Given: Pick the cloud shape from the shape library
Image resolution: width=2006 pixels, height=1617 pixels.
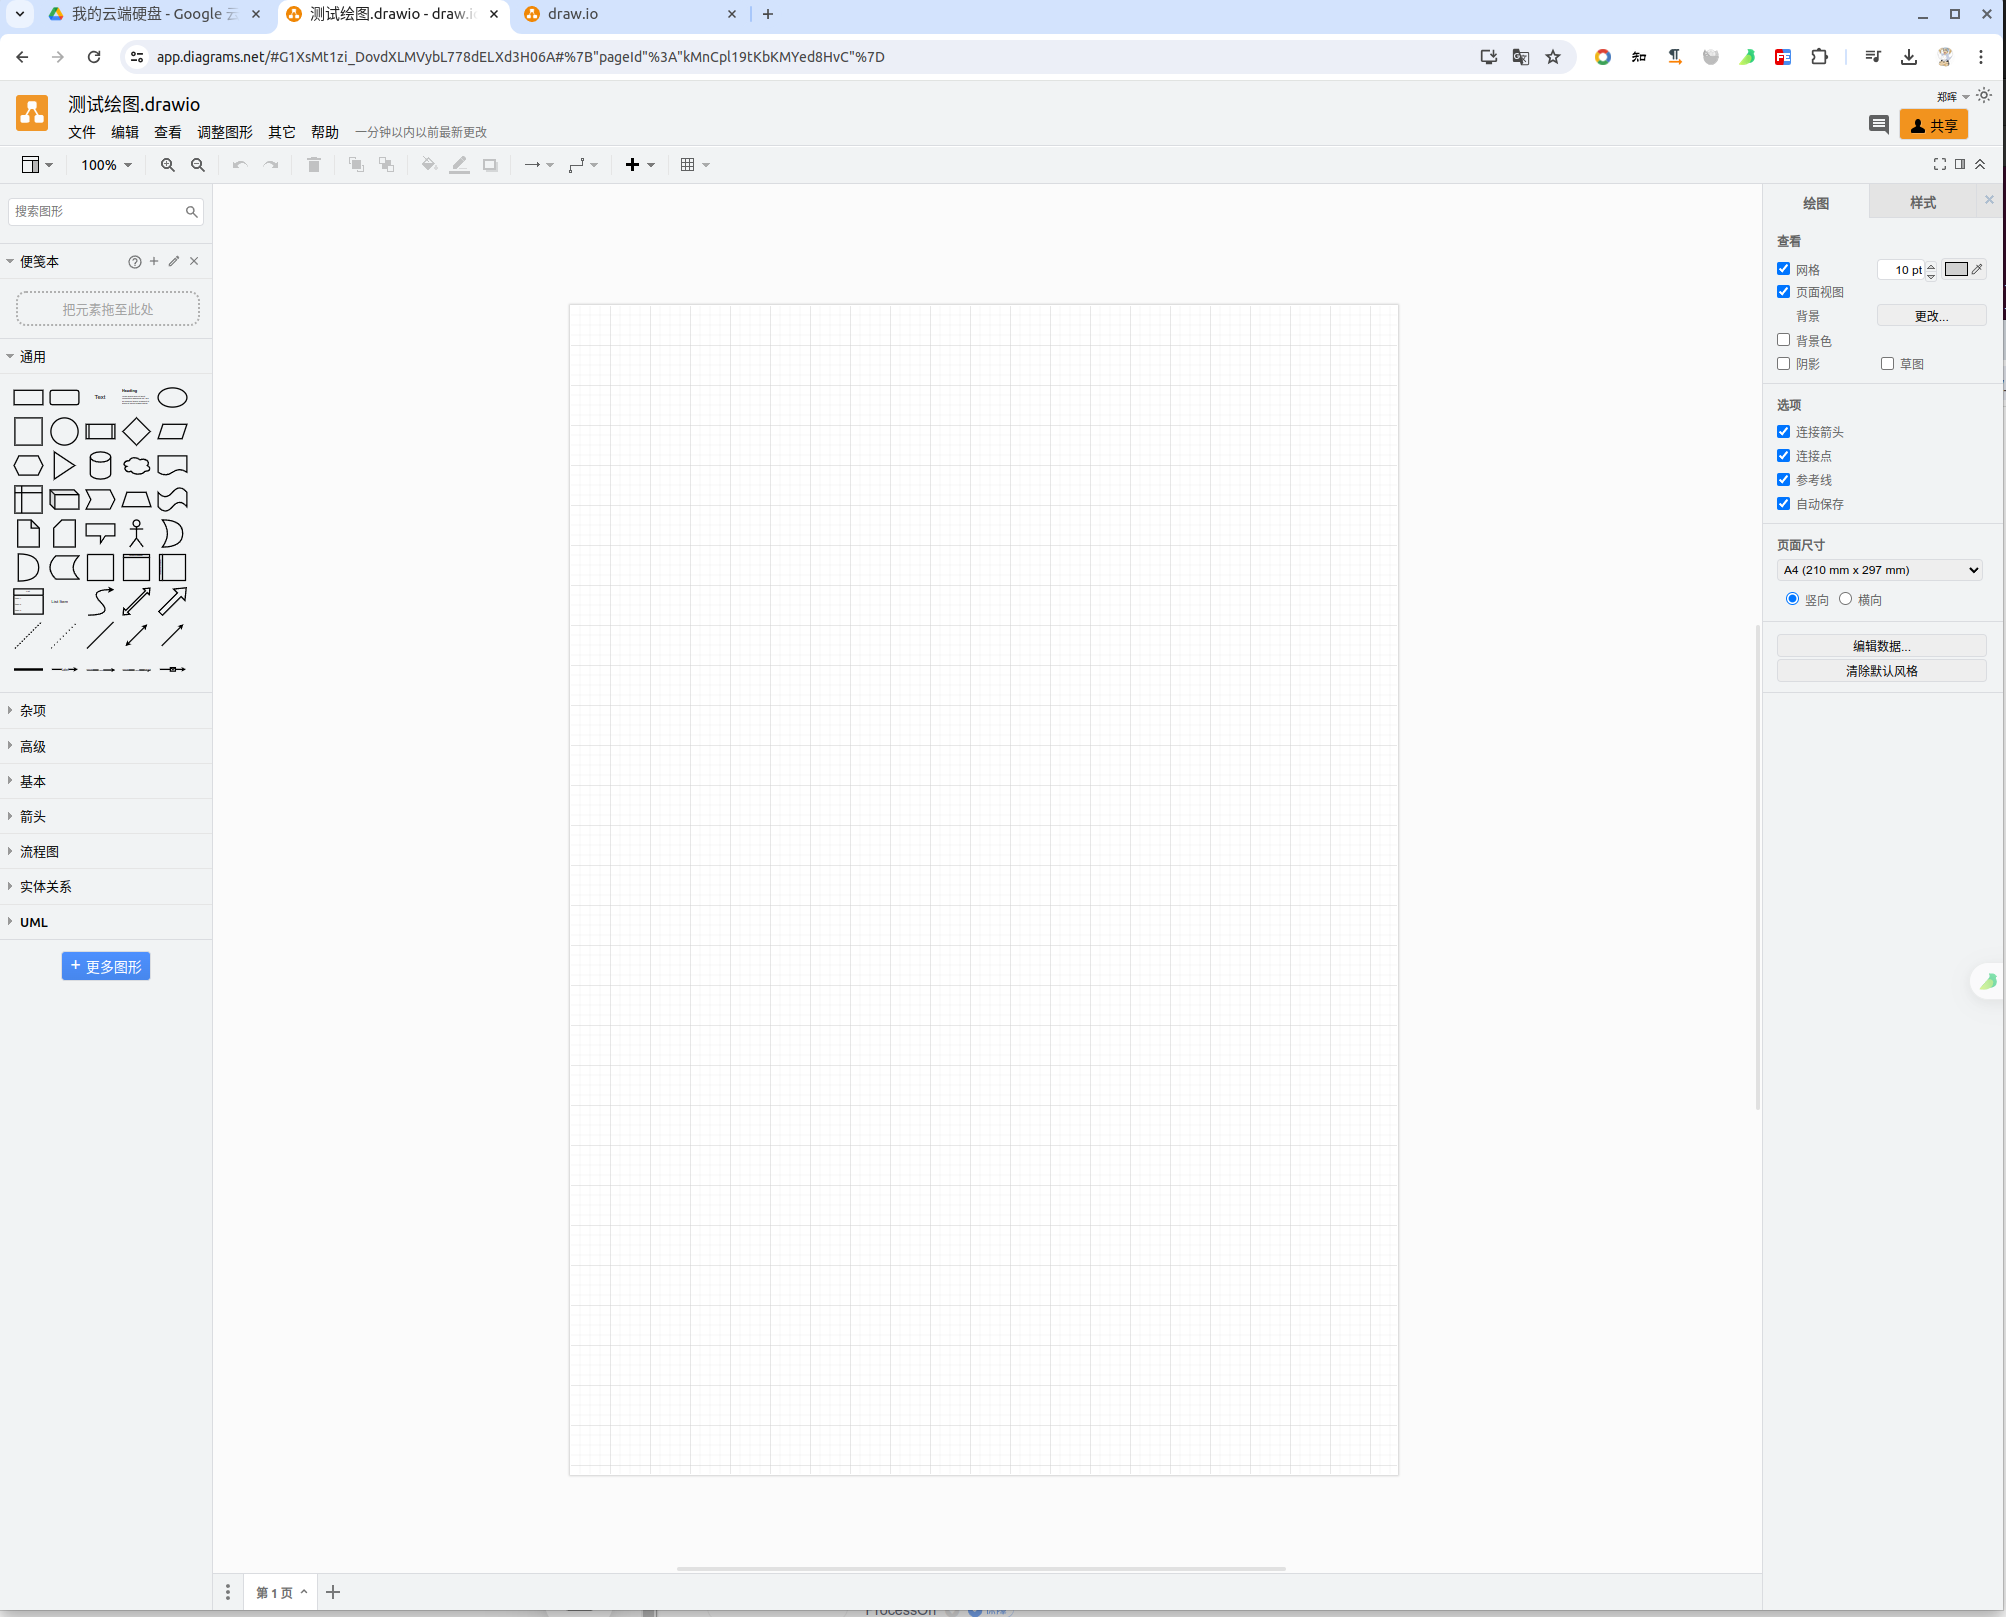Looking at the screenshot, I should click(x=136, y=466).
